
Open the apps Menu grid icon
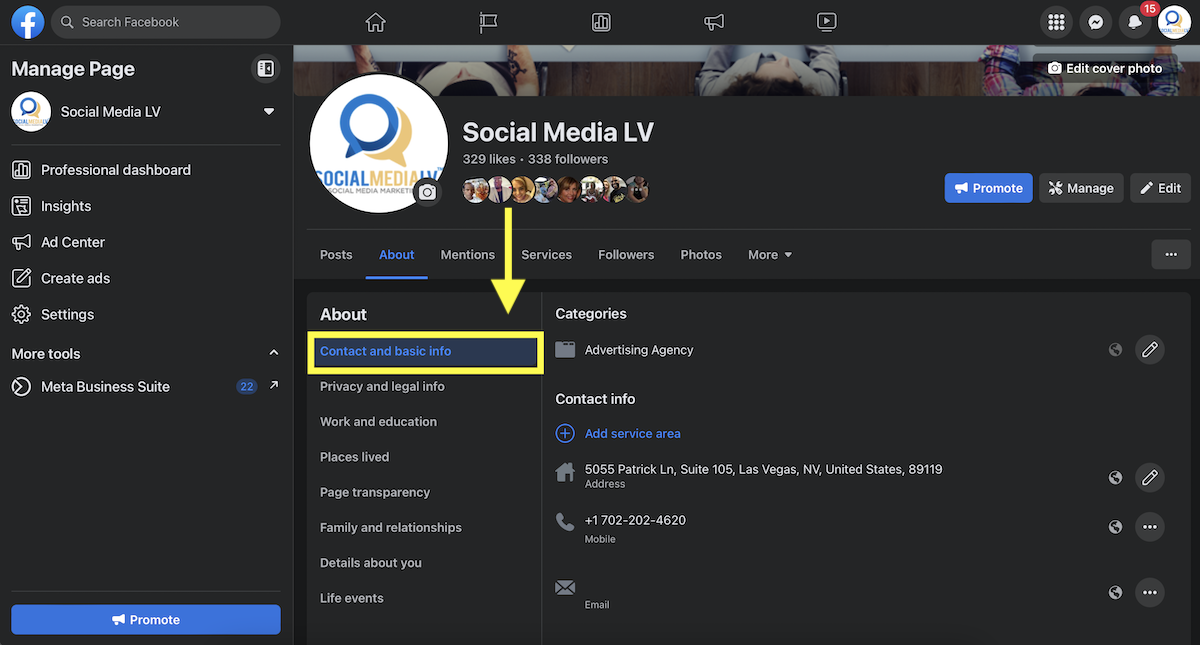1056,21
